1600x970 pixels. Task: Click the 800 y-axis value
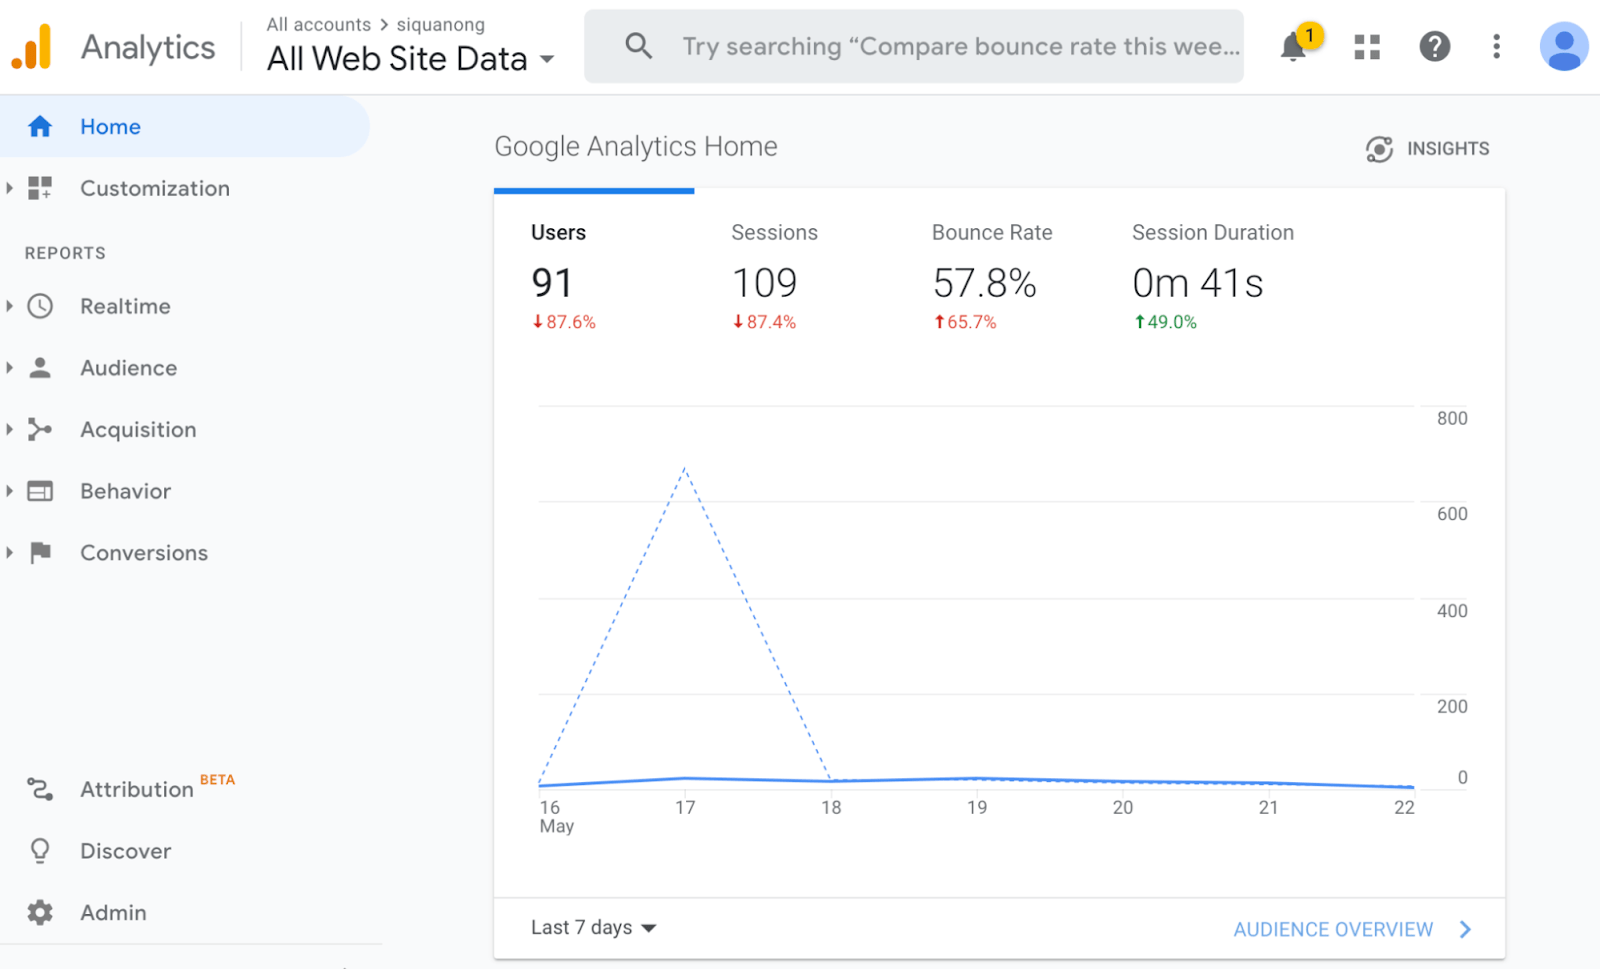coord(1452,418)
